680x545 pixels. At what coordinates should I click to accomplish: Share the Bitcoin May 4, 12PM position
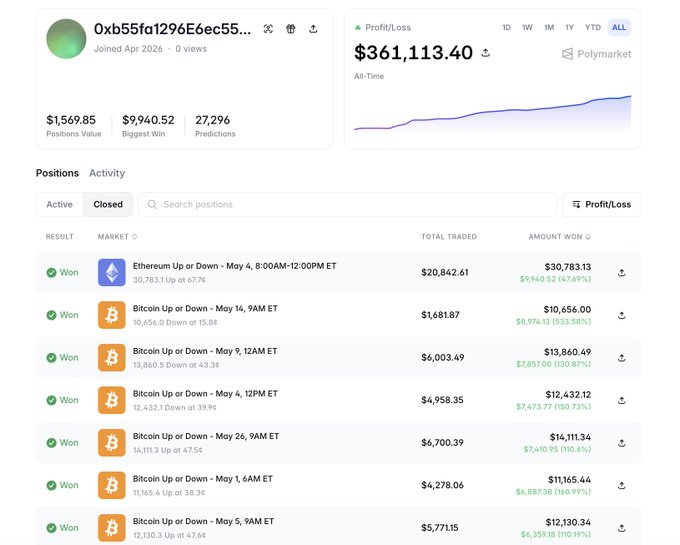click(x=621, y=400)
